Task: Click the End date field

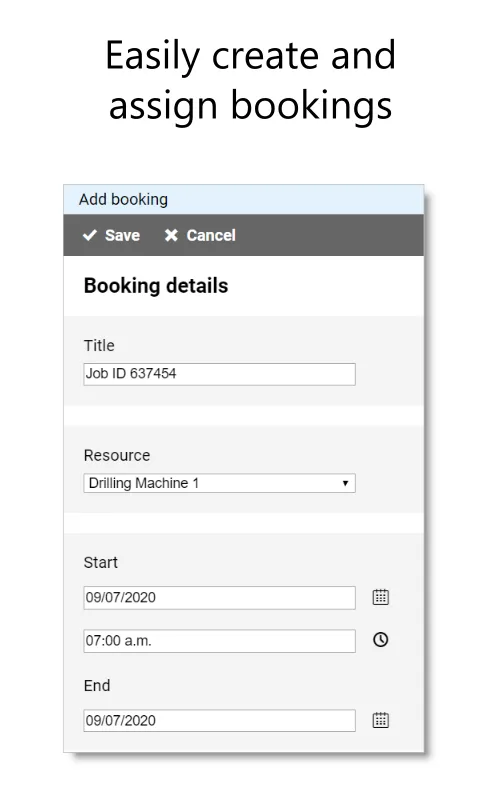Action: pos(219,720)
